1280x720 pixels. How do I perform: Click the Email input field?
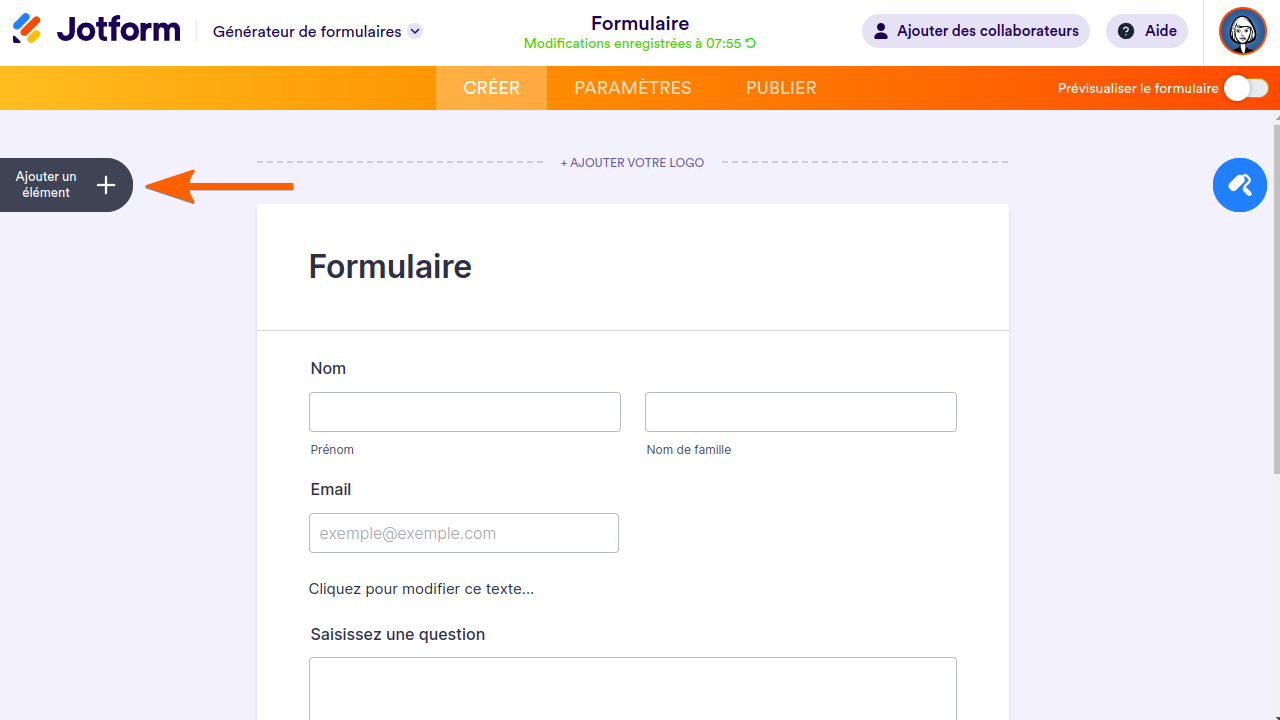(x=464, y=533)
